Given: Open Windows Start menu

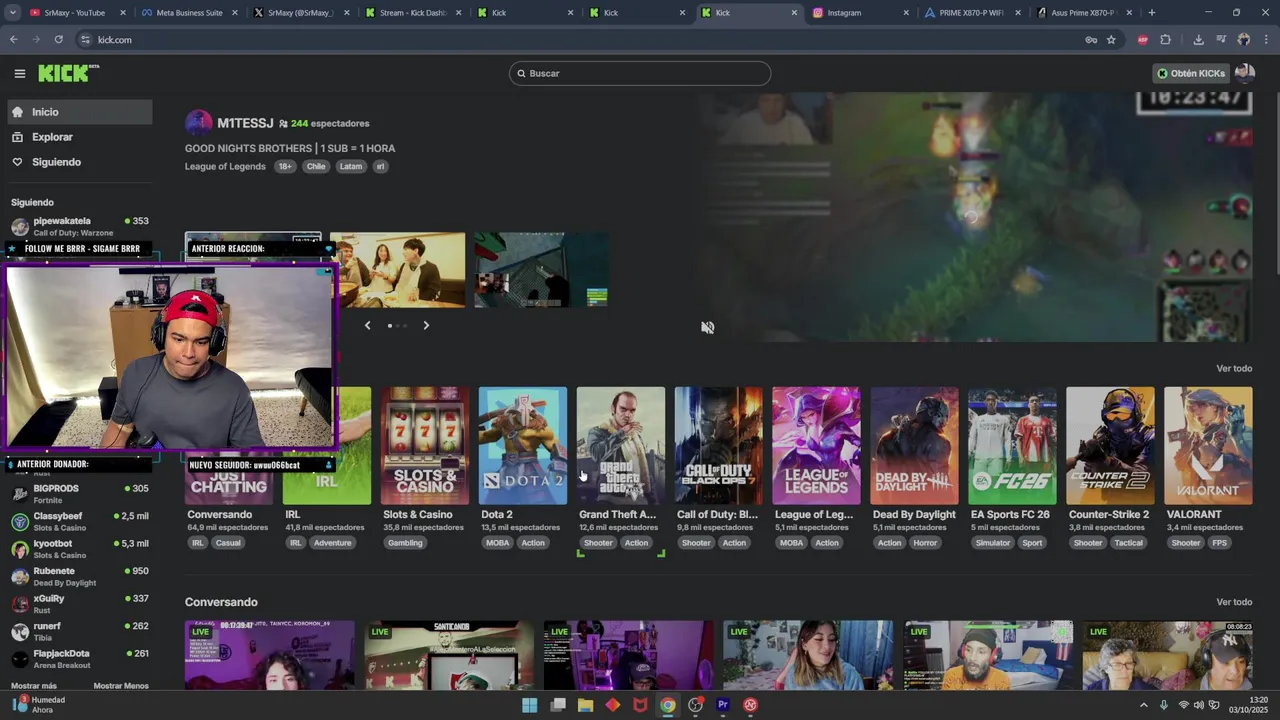Looking at the screenshot, I should coord(529,705).
